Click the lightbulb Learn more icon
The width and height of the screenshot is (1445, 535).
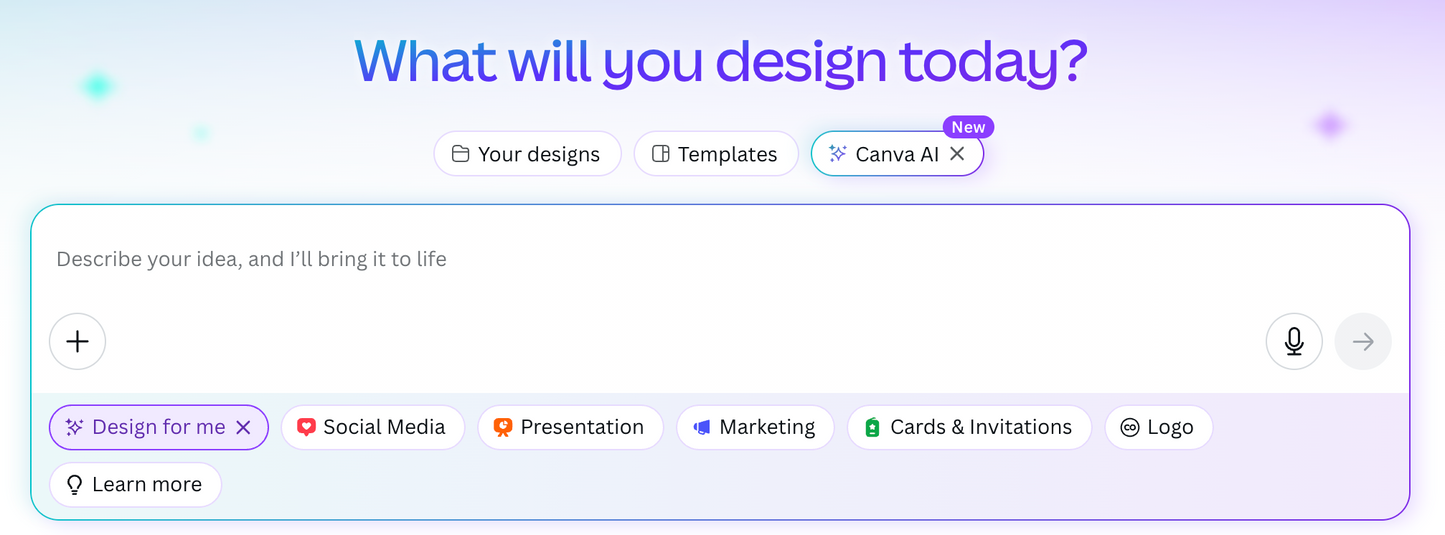[x=74, y=485]
